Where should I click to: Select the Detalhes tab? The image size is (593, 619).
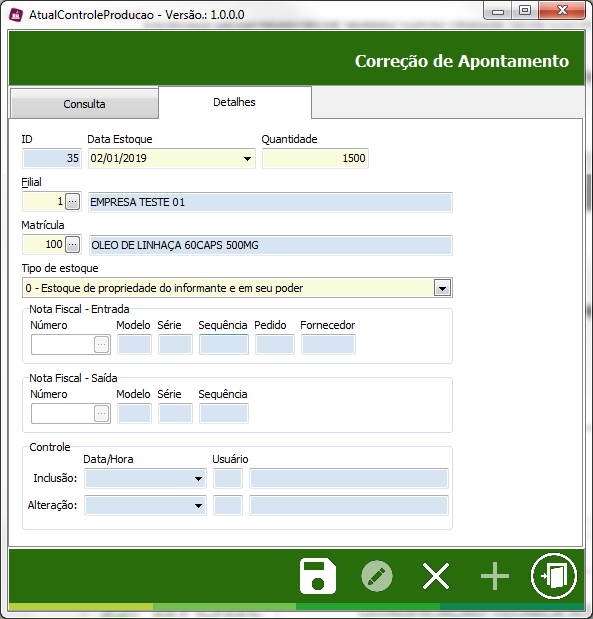[235, 102]
